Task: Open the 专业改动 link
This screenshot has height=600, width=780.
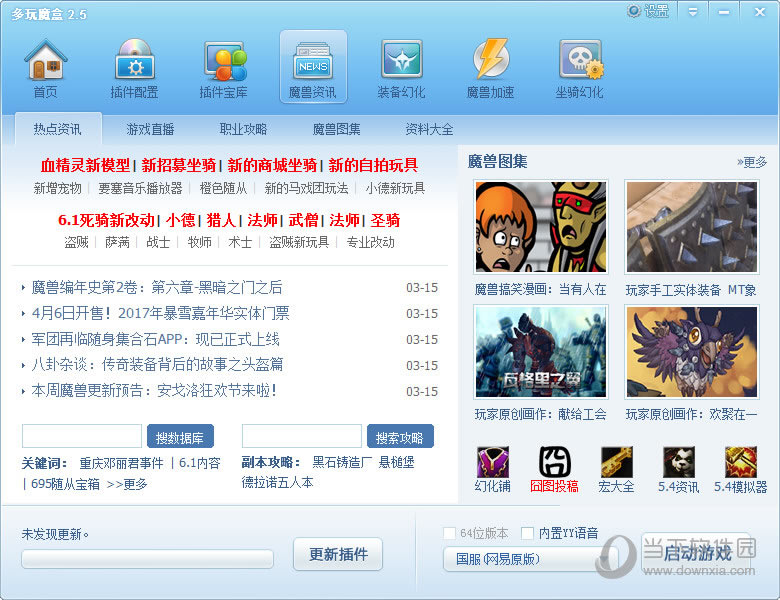Action: tap(371, 242)
